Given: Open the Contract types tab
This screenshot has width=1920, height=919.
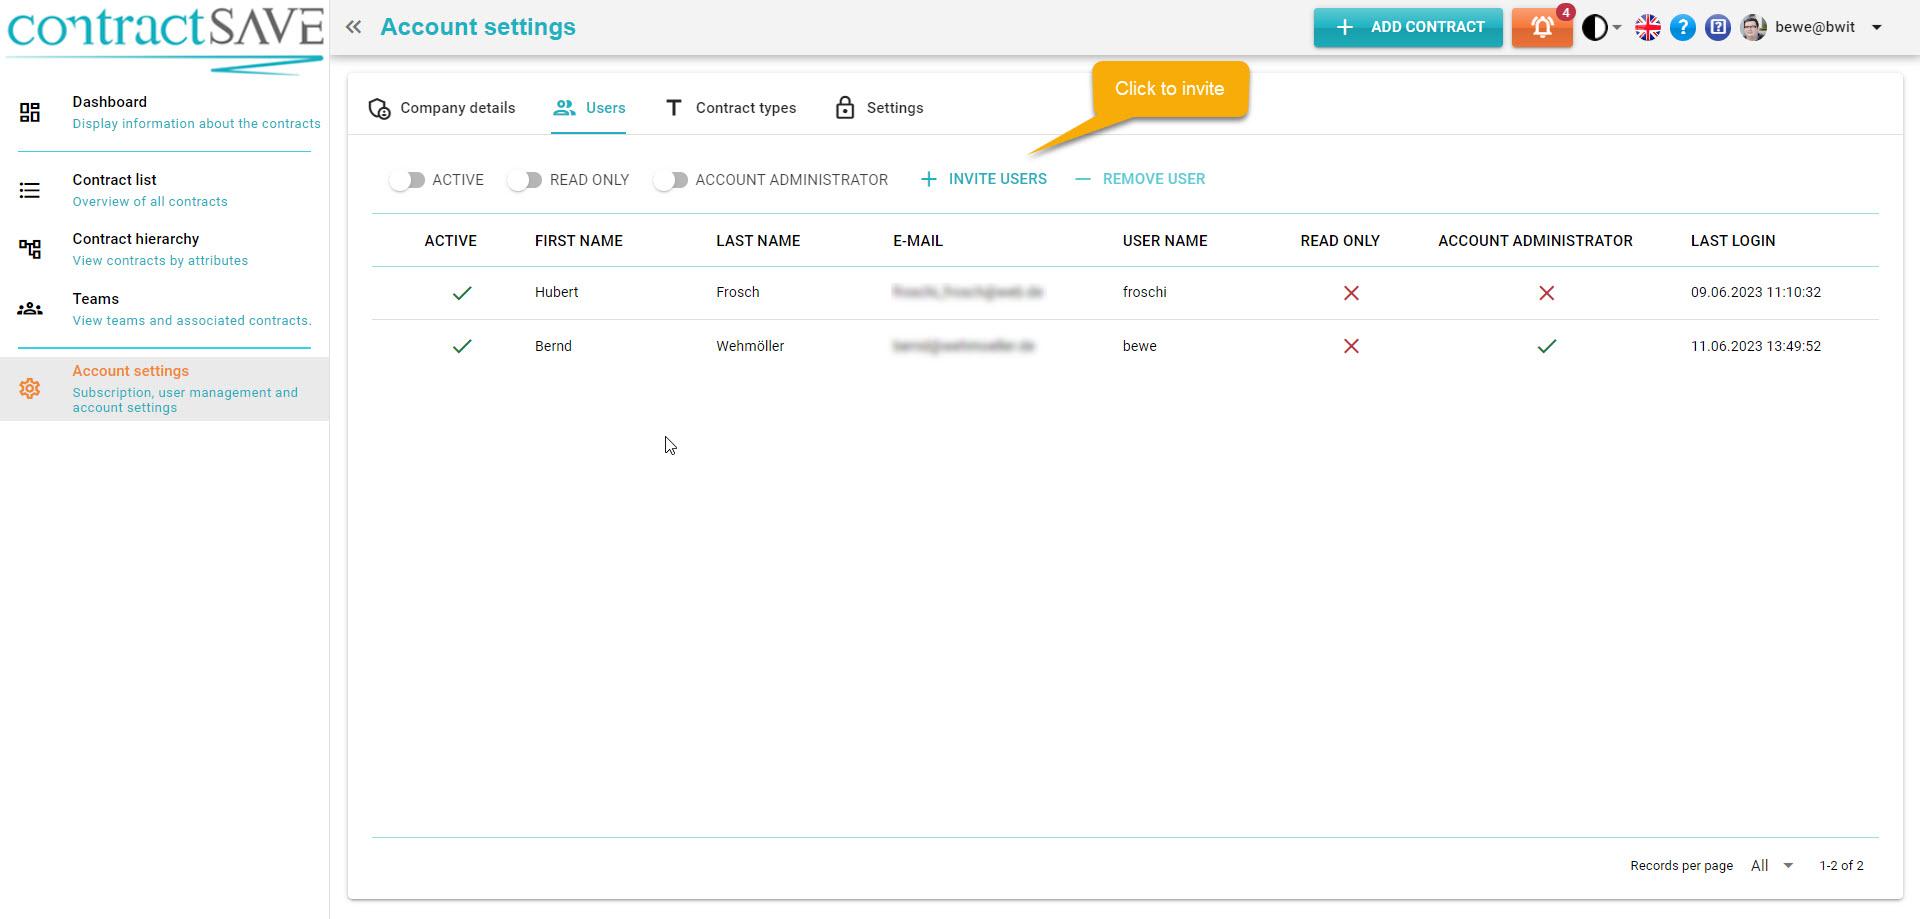Looking at the screenshot, I should 731,108.
